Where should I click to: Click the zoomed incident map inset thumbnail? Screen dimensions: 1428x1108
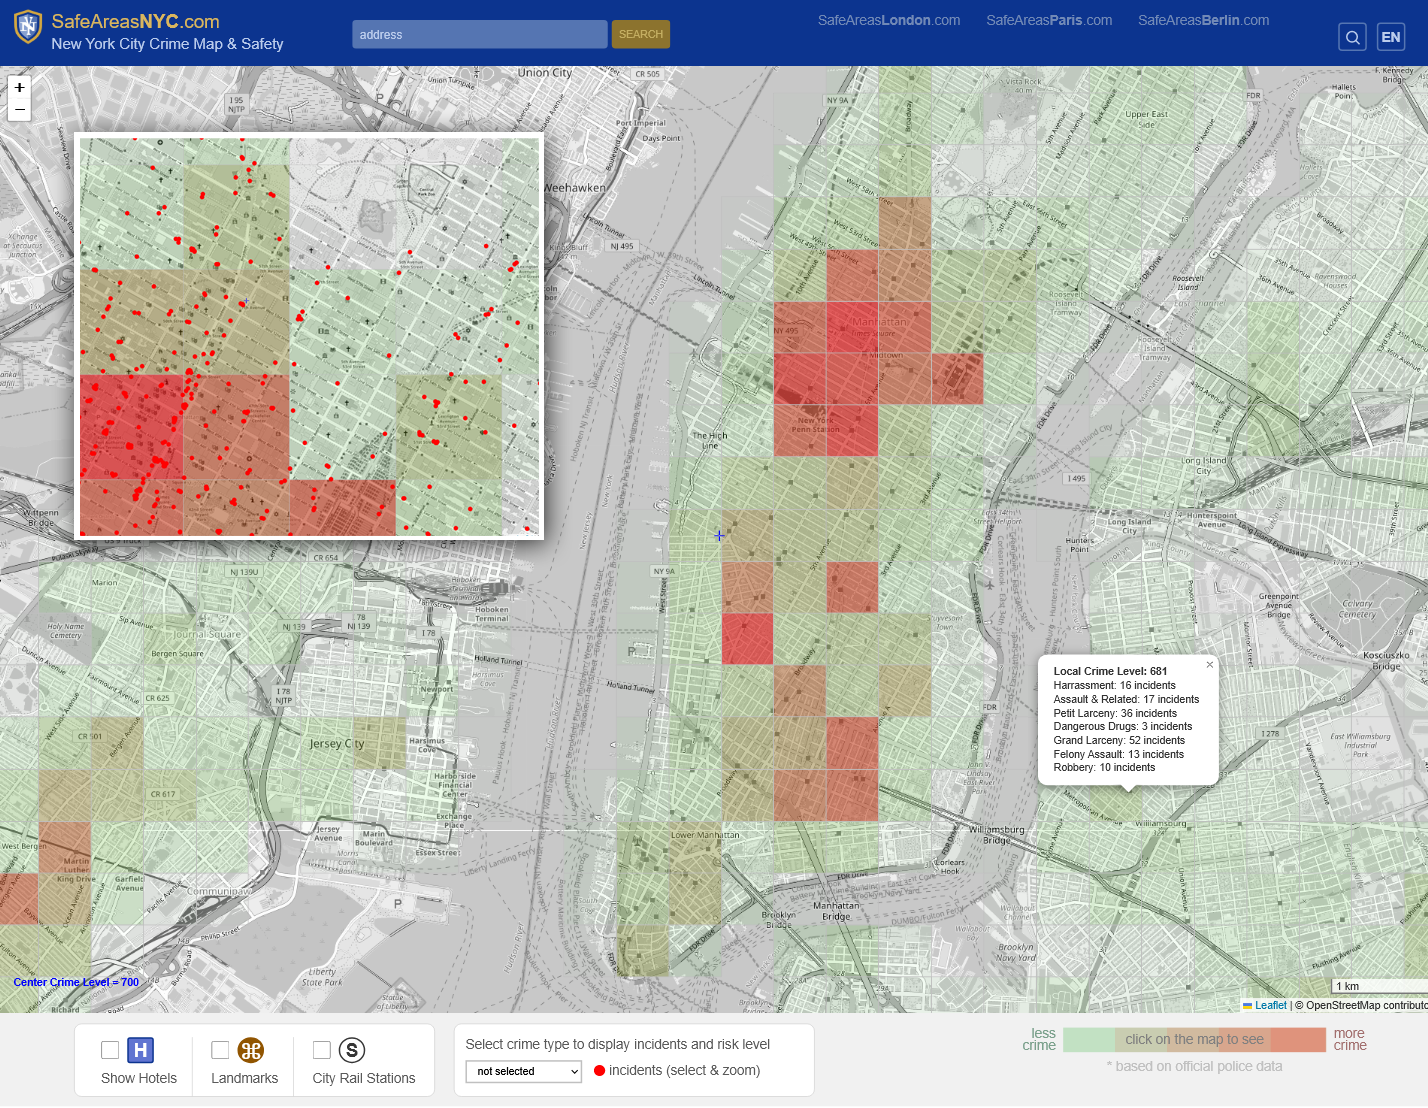[x=310, y=336]
